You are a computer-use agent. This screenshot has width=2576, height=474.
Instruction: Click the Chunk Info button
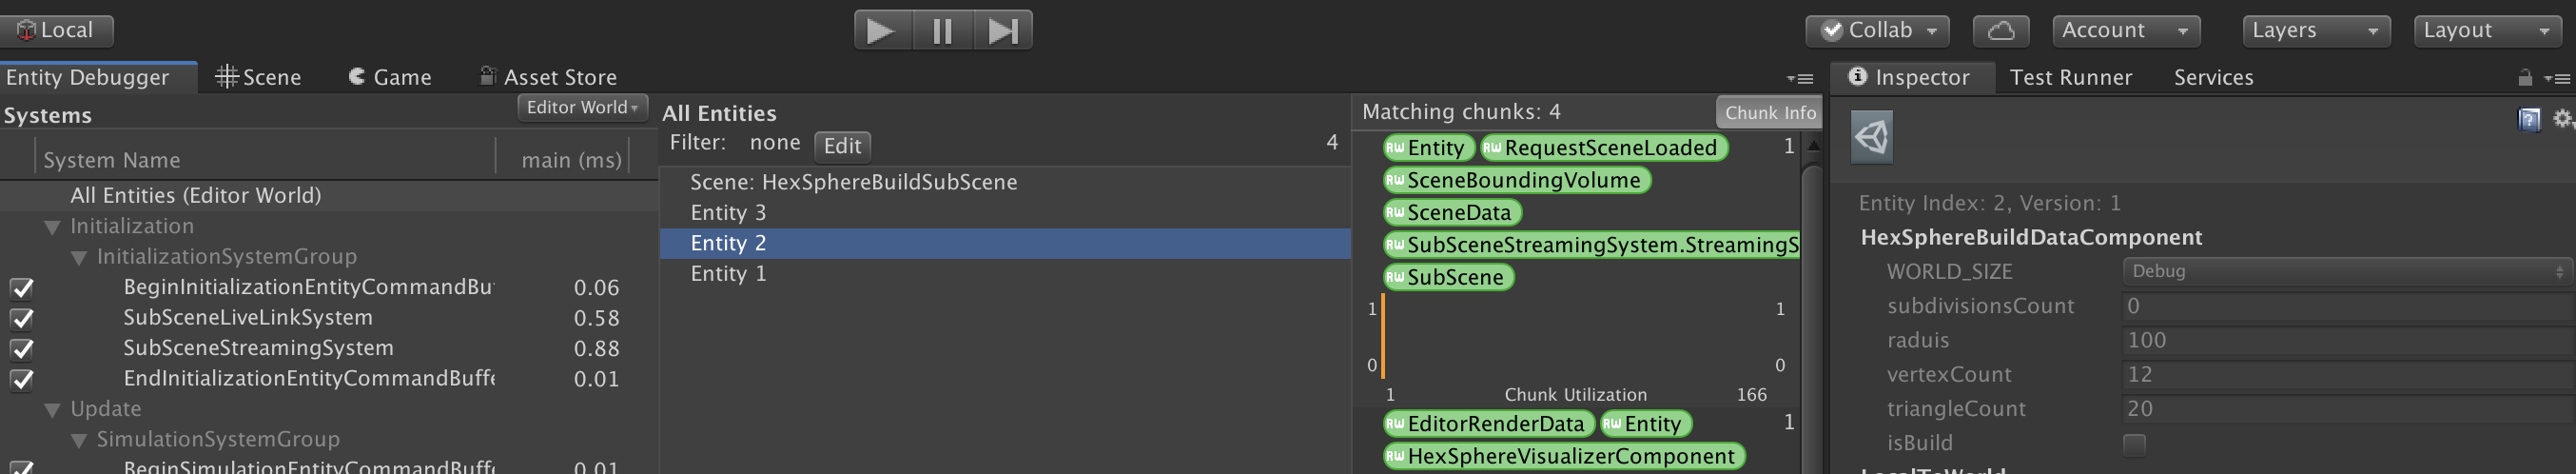click(1769, 113)
